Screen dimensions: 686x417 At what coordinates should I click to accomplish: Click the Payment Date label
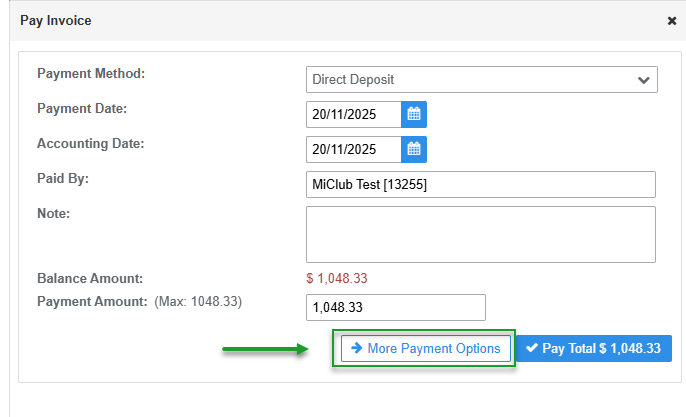click(x=82, y=109)
